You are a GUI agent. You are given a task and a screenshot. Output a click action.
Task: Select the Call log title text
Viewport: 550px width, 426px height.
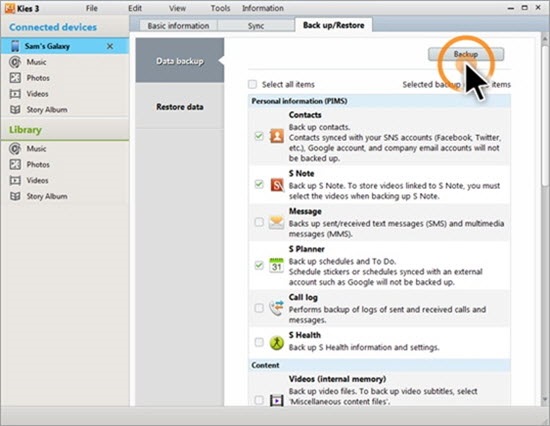(303, 297)
